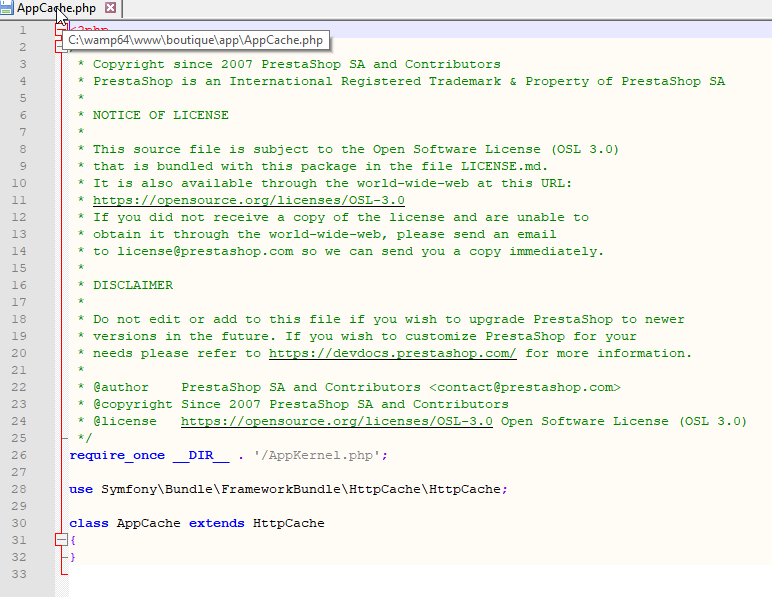Viewport: 772px width, 597px height.
Task: Open the OSL-3.0 license link on line 24
Action: pyautogui.click(x=337, y=421)
